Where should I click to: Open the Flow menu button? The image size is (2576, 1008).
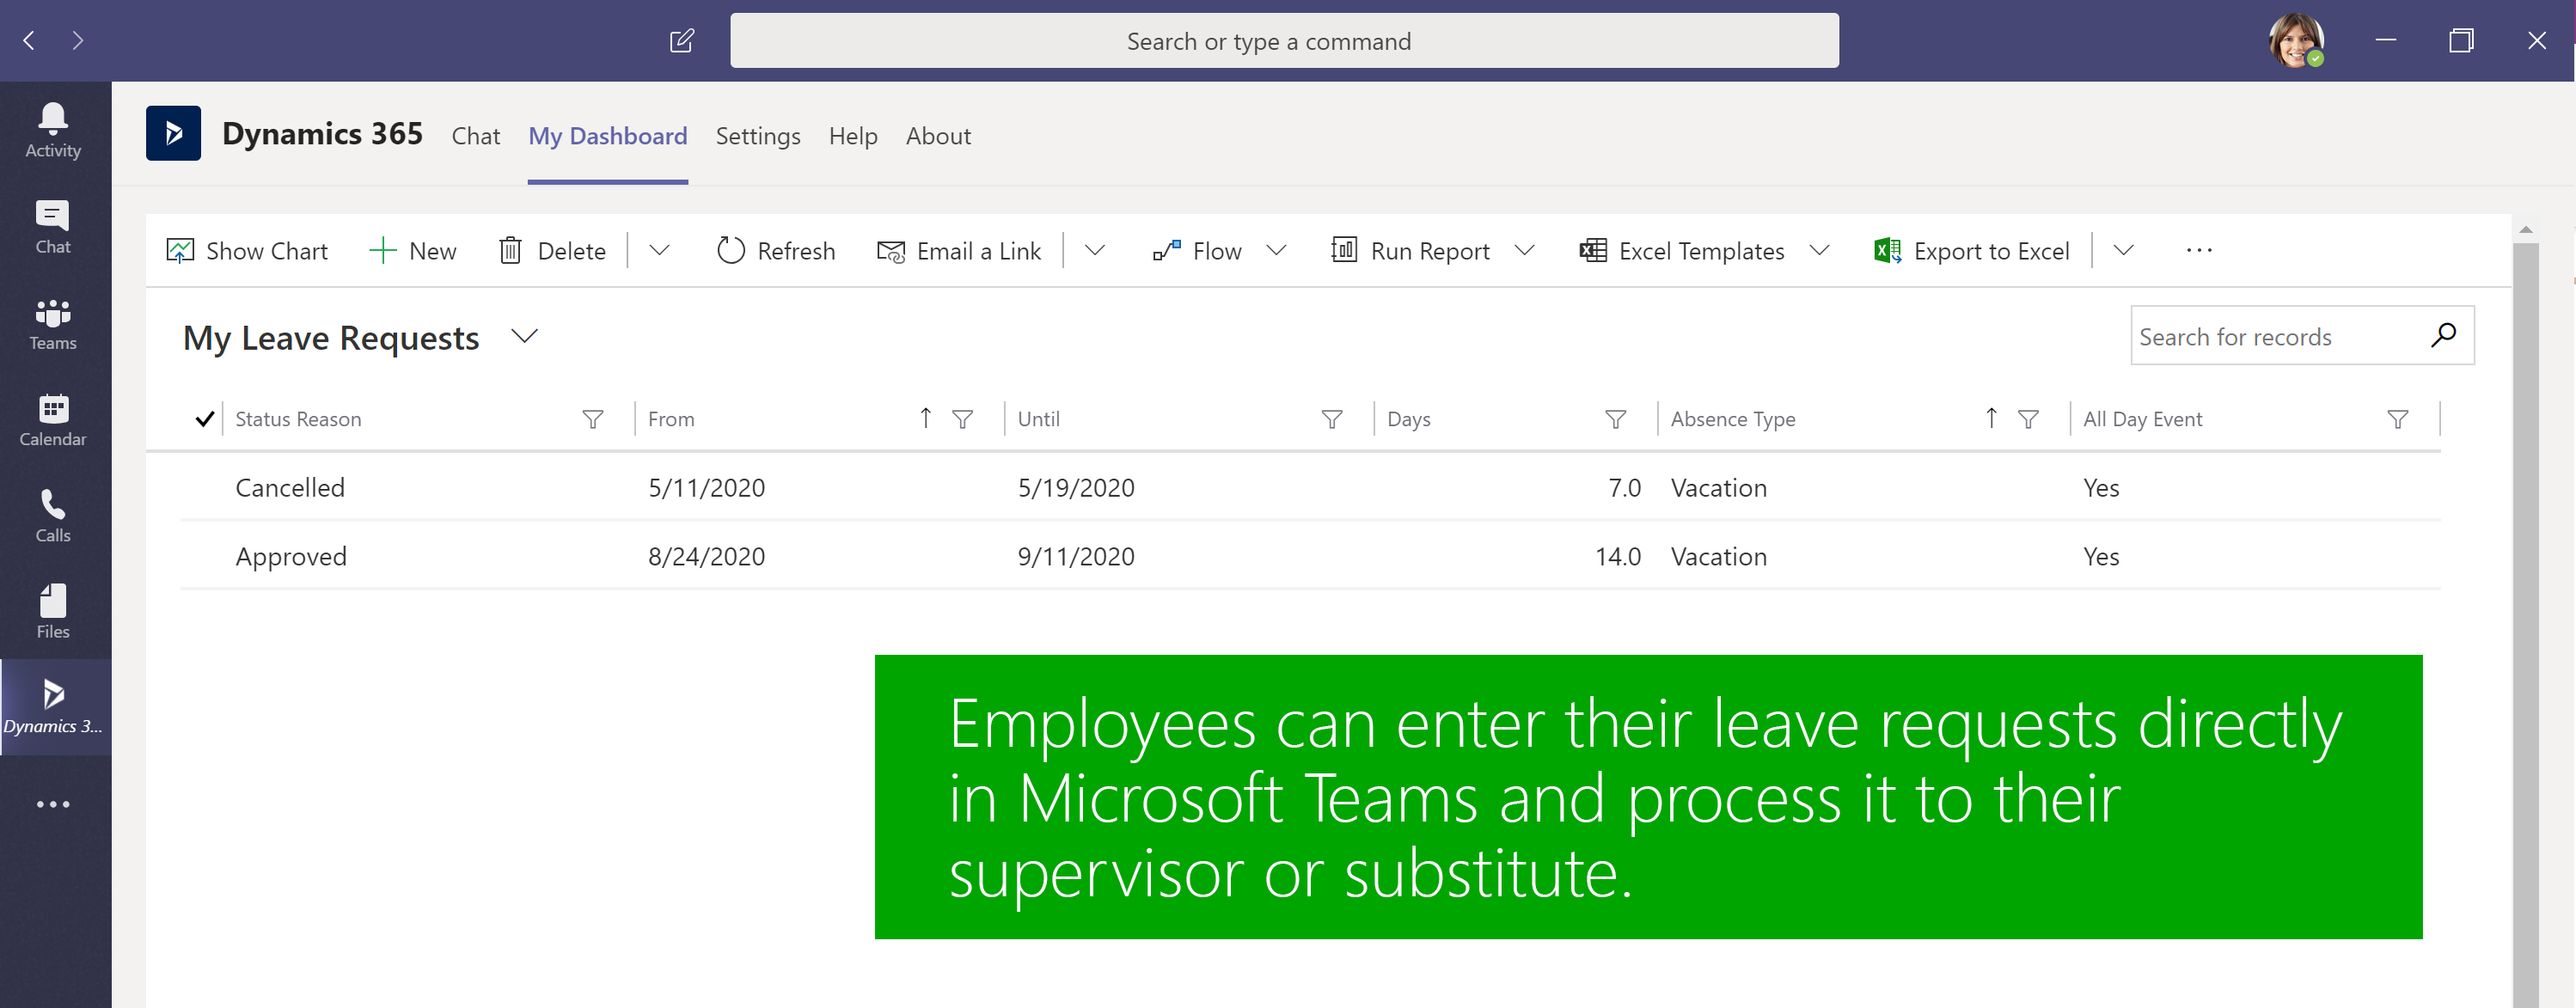click(1197, 250)
